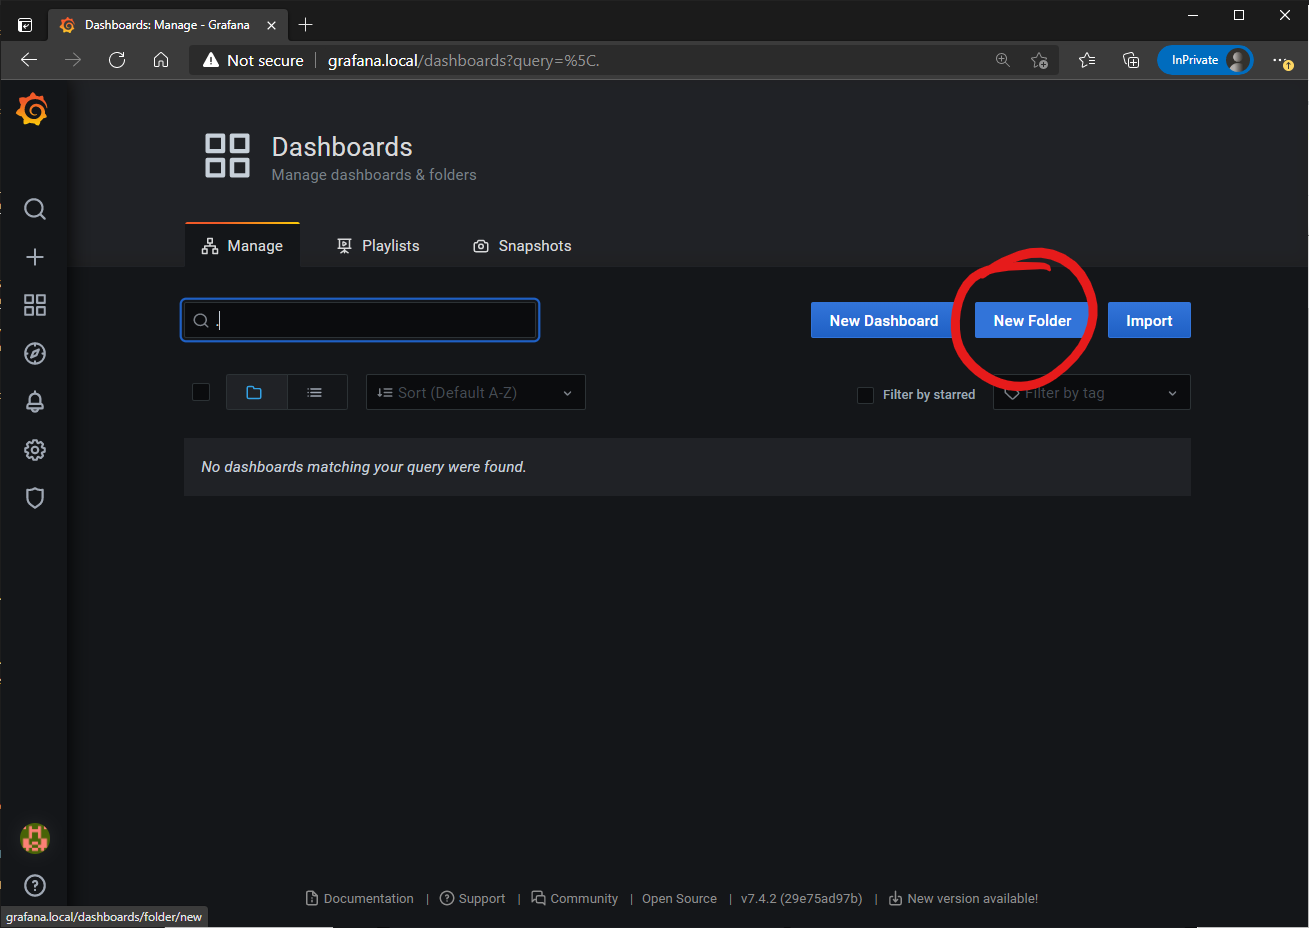This screenshot has width=1309, height=928.
Task: Click the address bar URL
Action: (x=463, y=60)
